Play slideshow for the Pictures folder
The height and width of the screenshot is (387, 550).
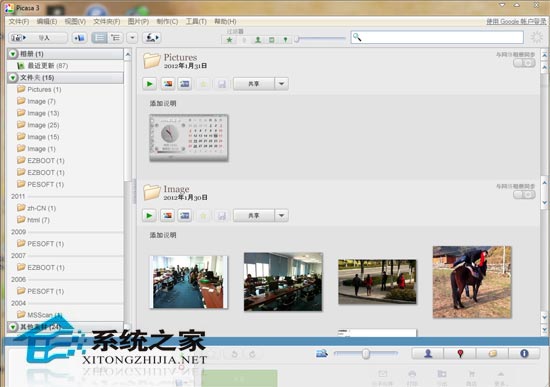[149, 84]
